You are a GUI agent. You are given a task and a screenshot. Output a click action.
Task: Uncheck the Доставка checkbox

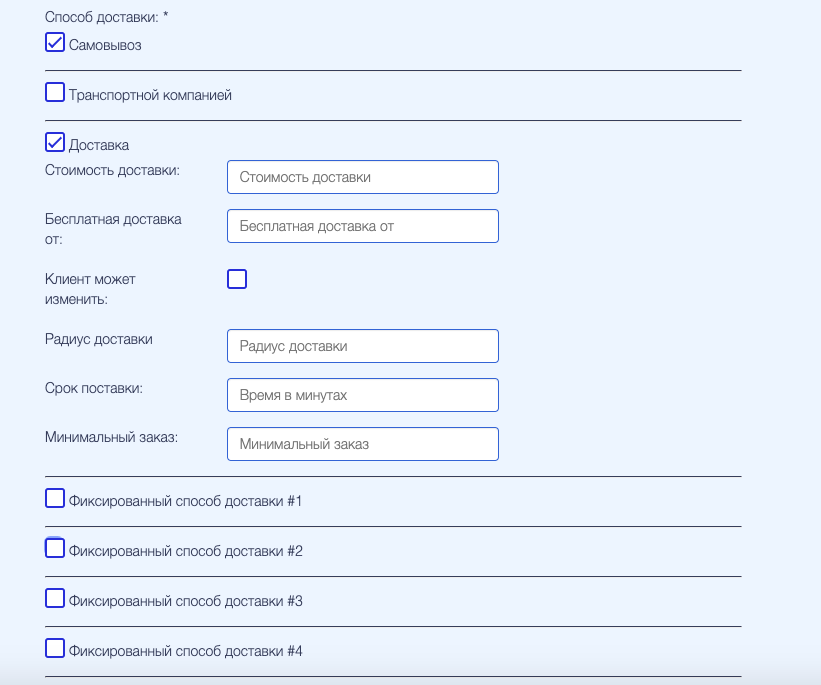tap(55, 143)
